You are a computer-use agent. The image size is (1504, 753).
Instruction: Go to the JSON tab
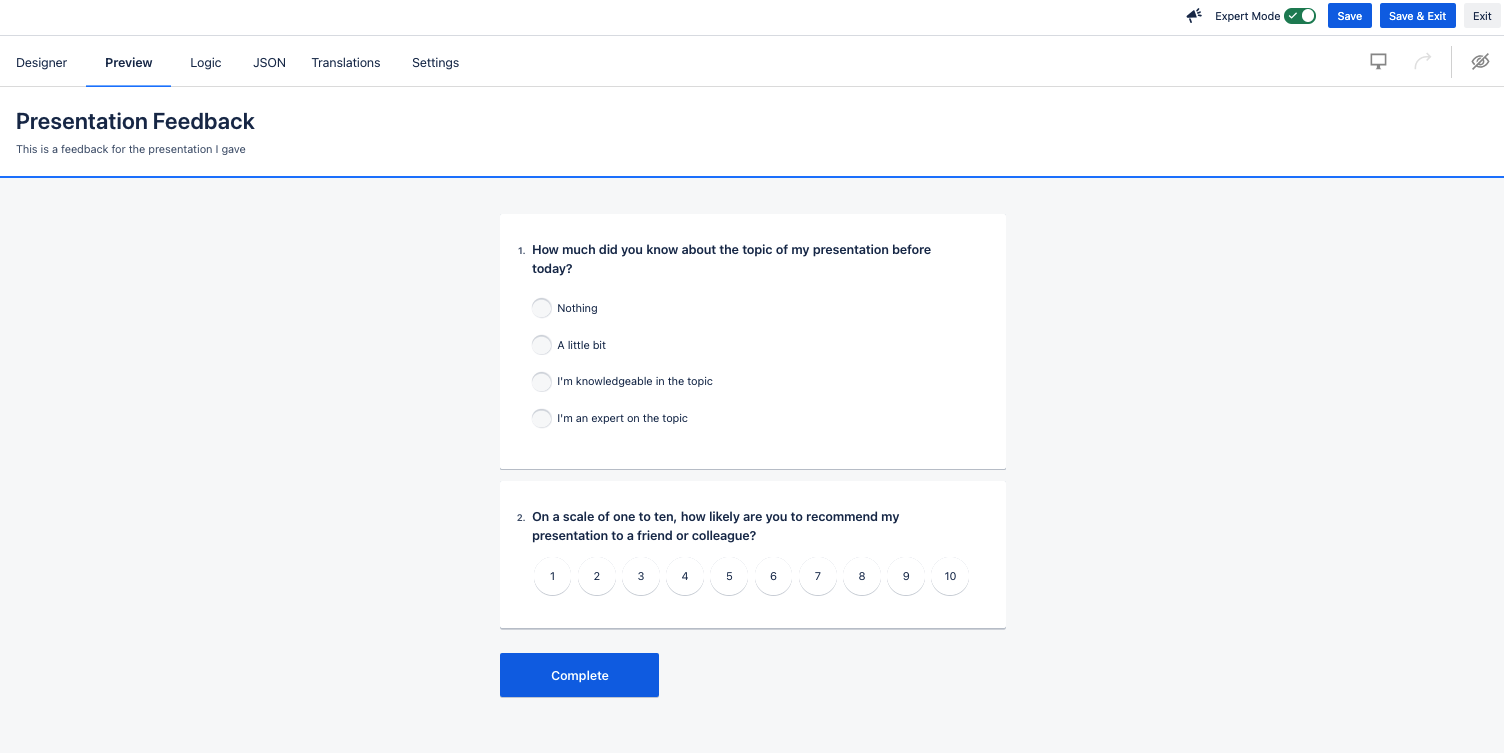[269, 62]
